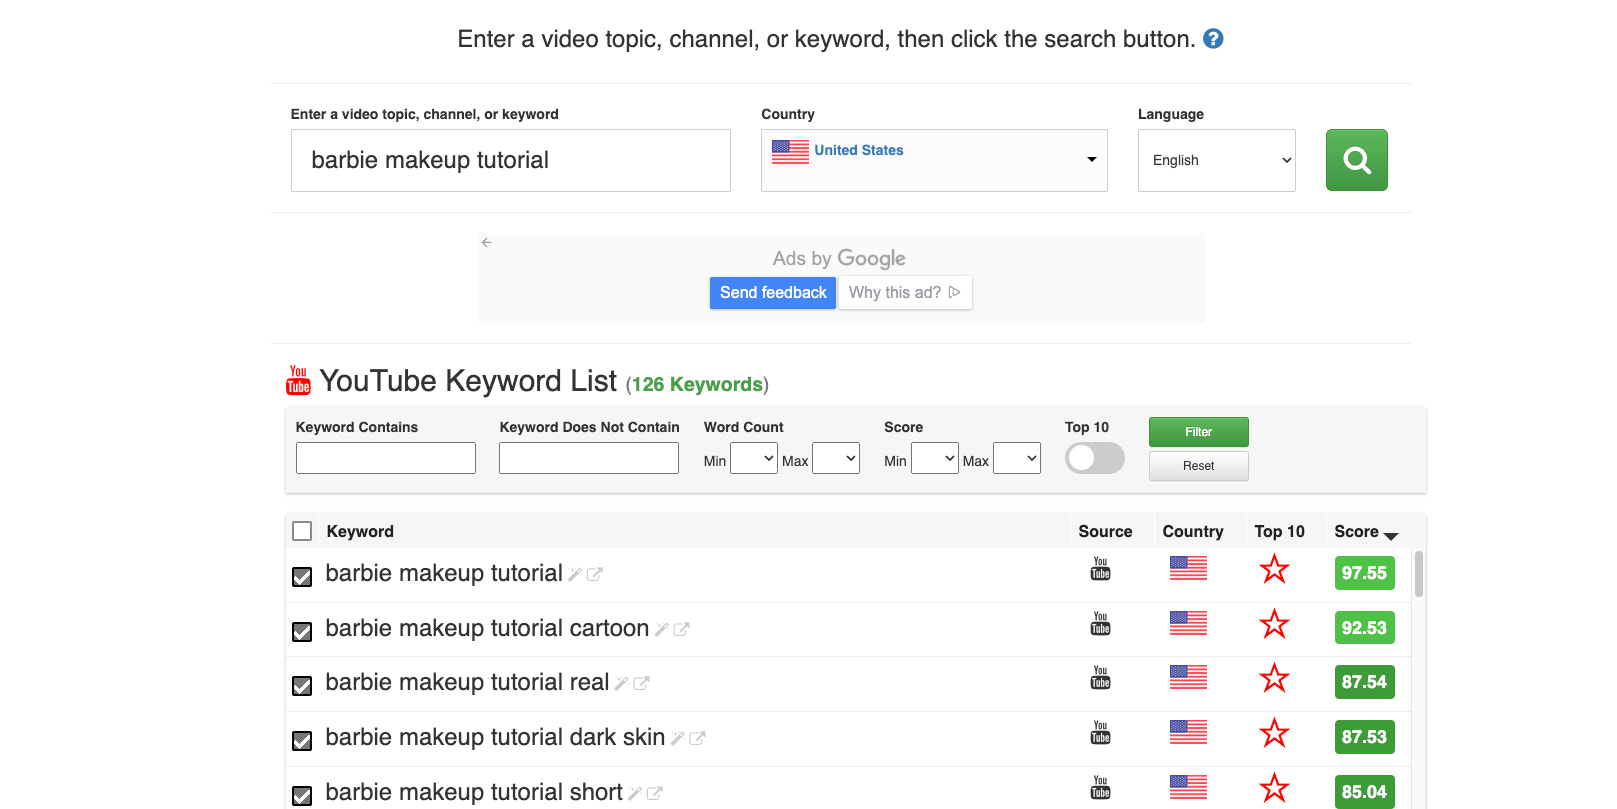Click the green Filter button
Image resolution: width=1617 pixels, height=809 pixels.
(1198, 432)
